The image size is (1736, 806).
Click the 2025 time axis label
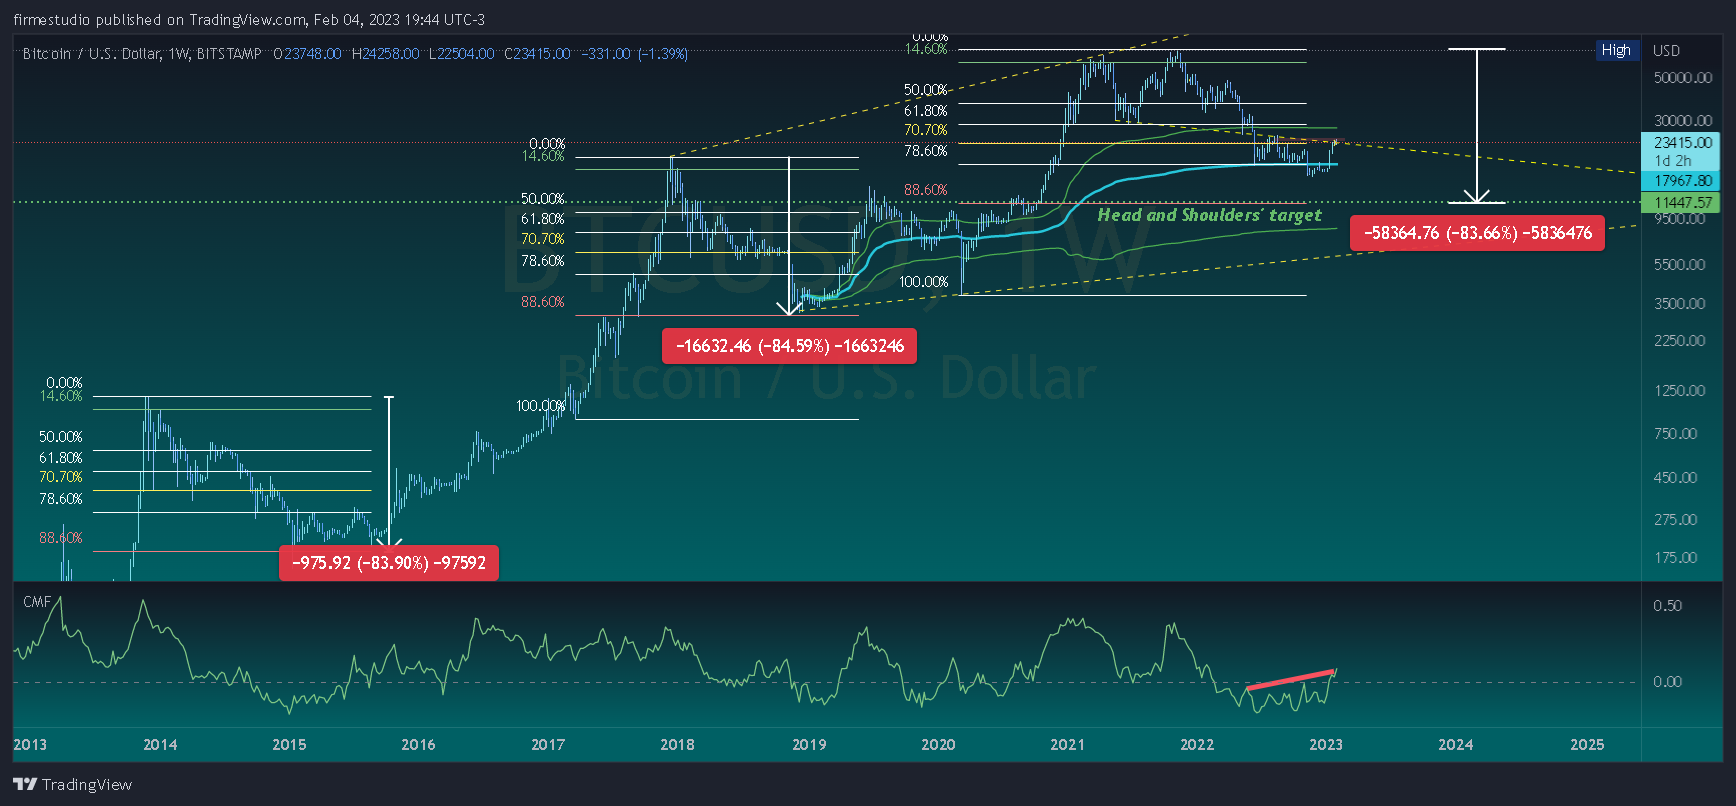(x=1587, y=744)
